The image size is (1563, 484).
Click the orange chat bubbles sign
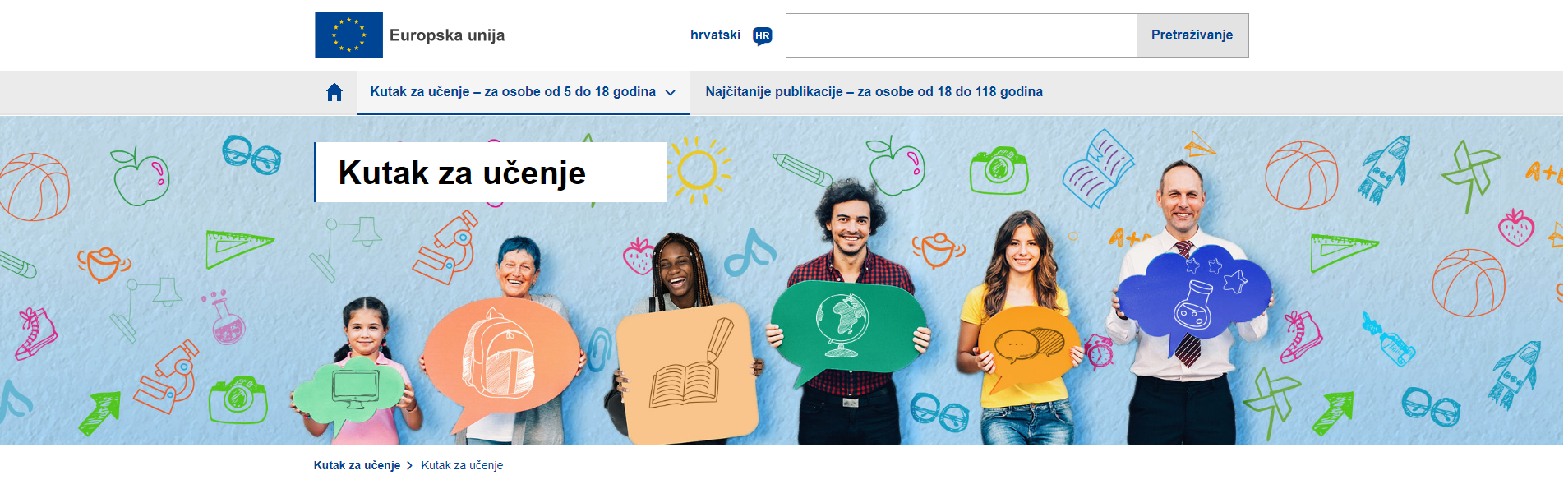1030,352
